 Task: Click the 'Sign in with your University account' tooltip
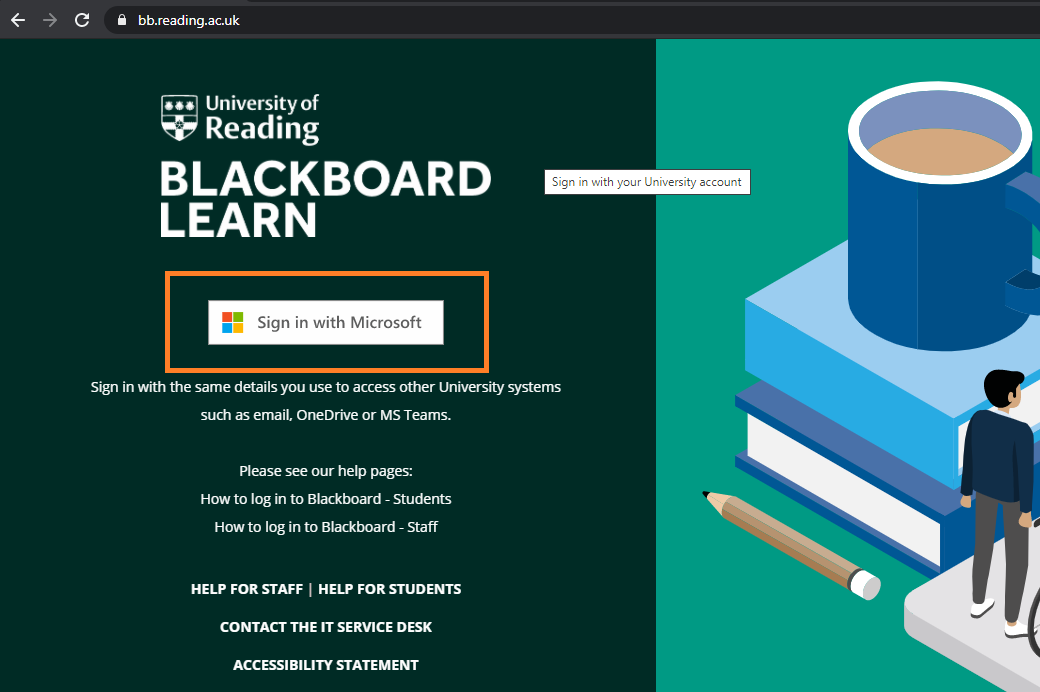[x=646, y=182]
